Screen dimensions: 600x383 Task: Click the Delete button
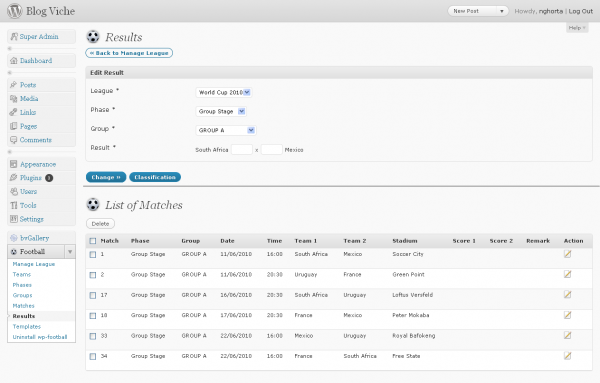click(100, 223)
